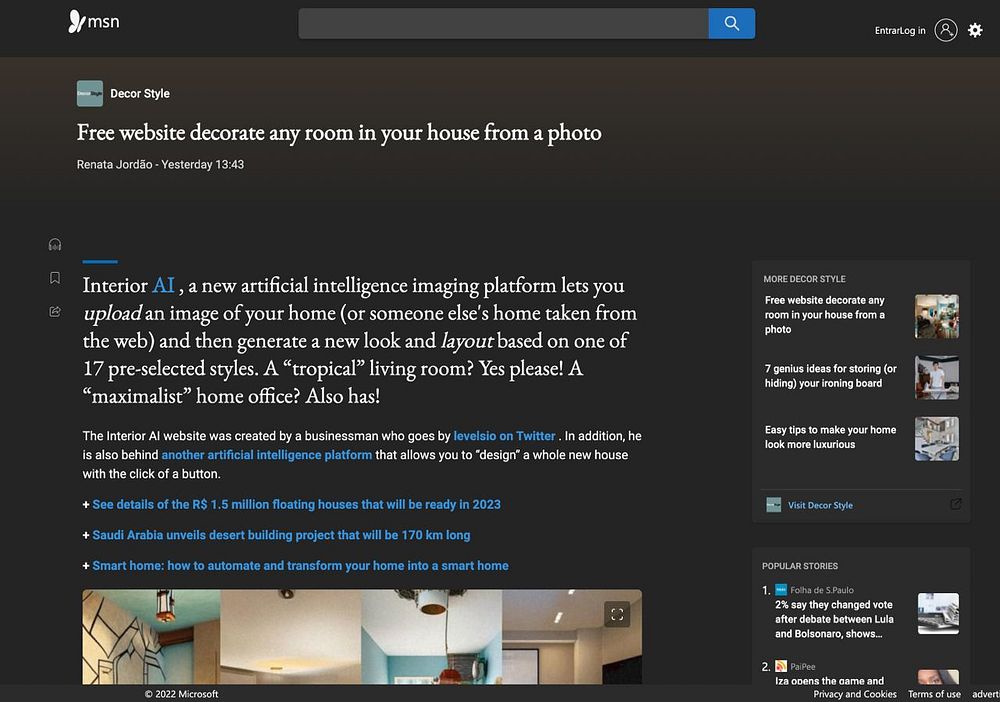The width and height of the screenshot is (1000, 702).
Task: Click the headphones listen-to-article icon
Action: point(55,245)
